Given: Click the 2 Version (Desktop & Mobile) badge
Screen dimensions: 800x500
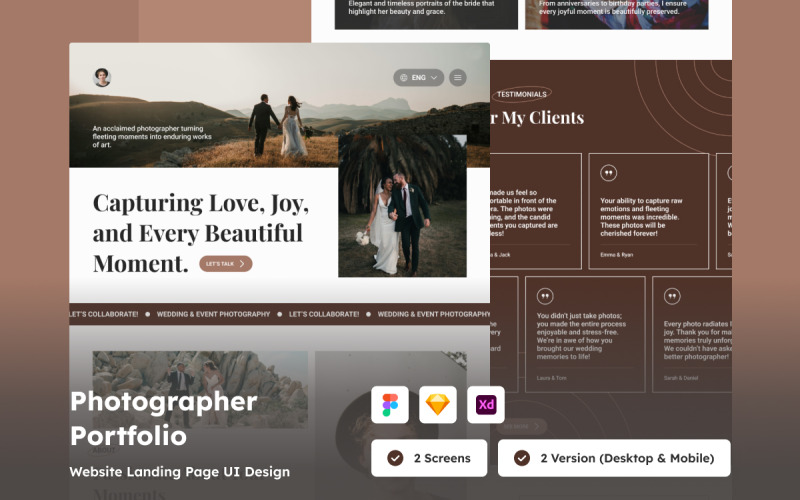Looking at the screenshot, I should [614, 458].
